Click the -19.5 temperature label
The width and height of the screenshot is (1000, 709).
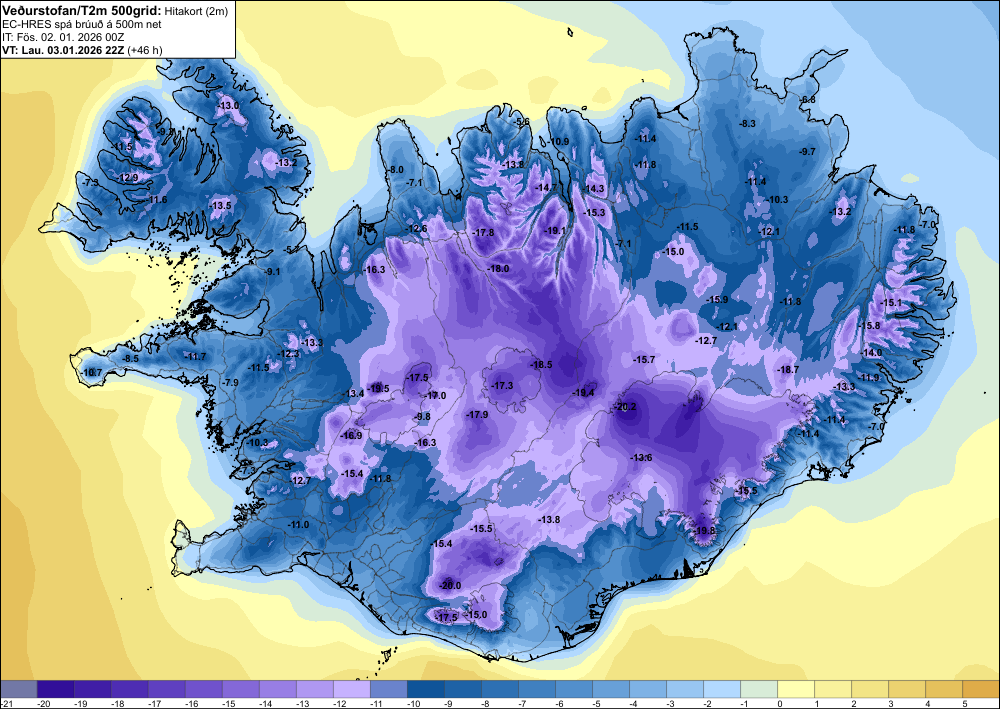point(378,388)
